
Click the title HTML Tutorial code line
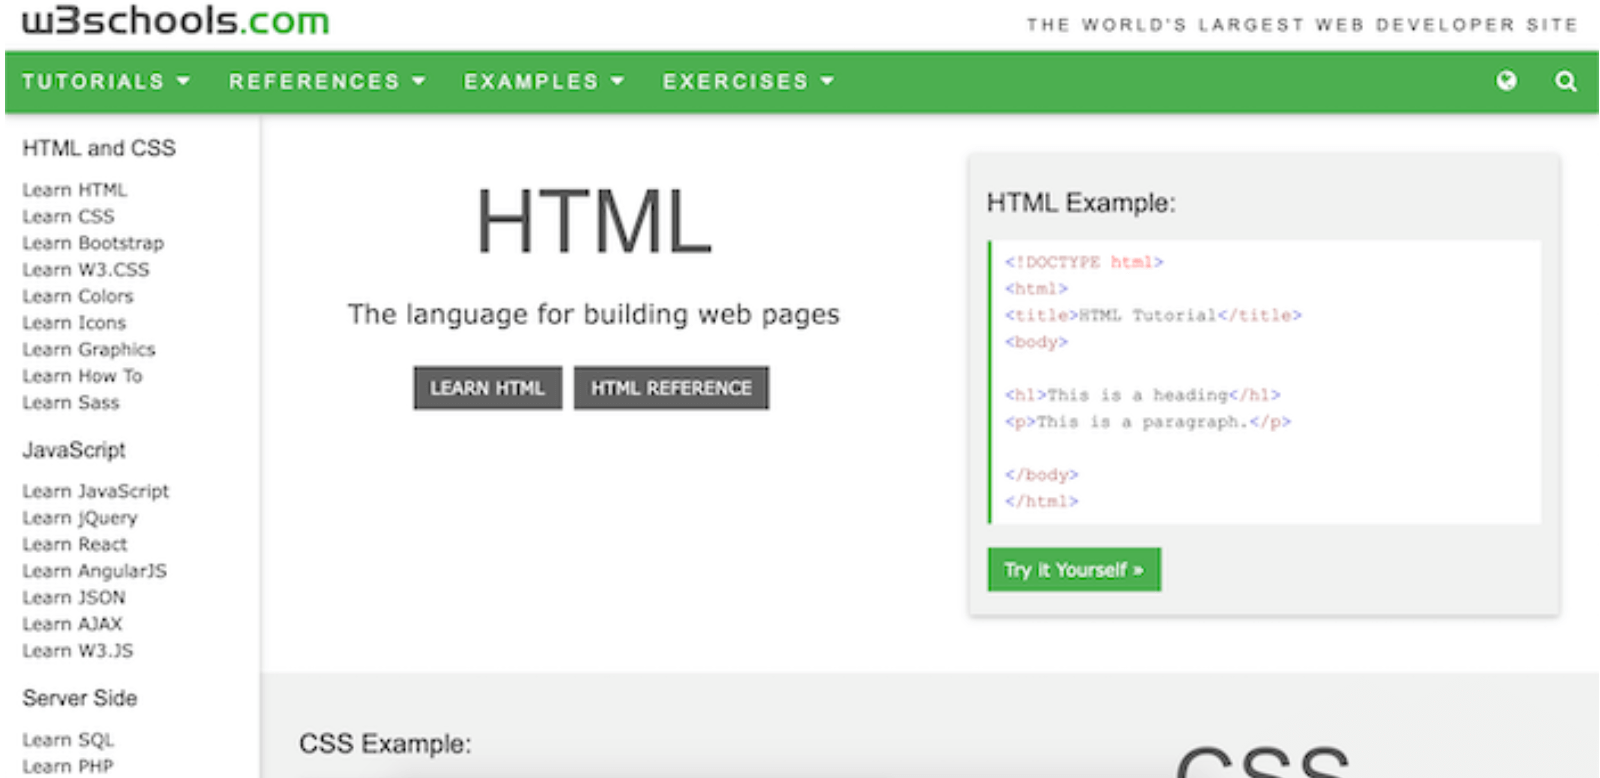tap(1153, 315)
